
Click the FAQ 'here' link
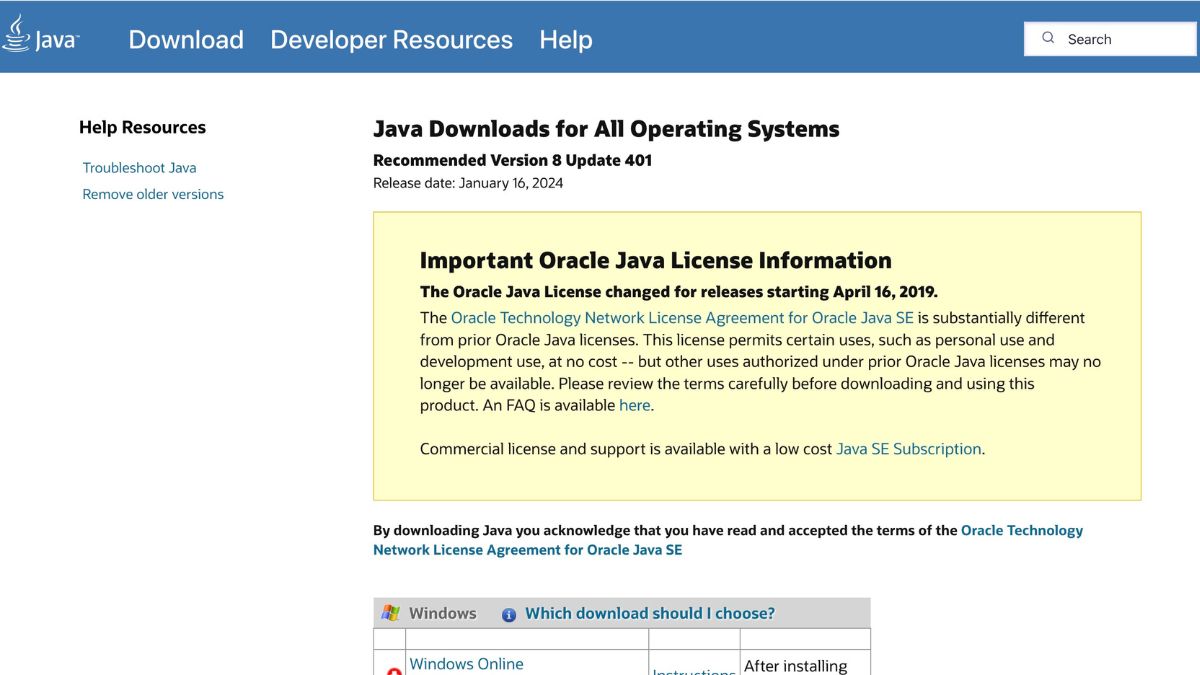pyautogui.click(x=634, y=405)
